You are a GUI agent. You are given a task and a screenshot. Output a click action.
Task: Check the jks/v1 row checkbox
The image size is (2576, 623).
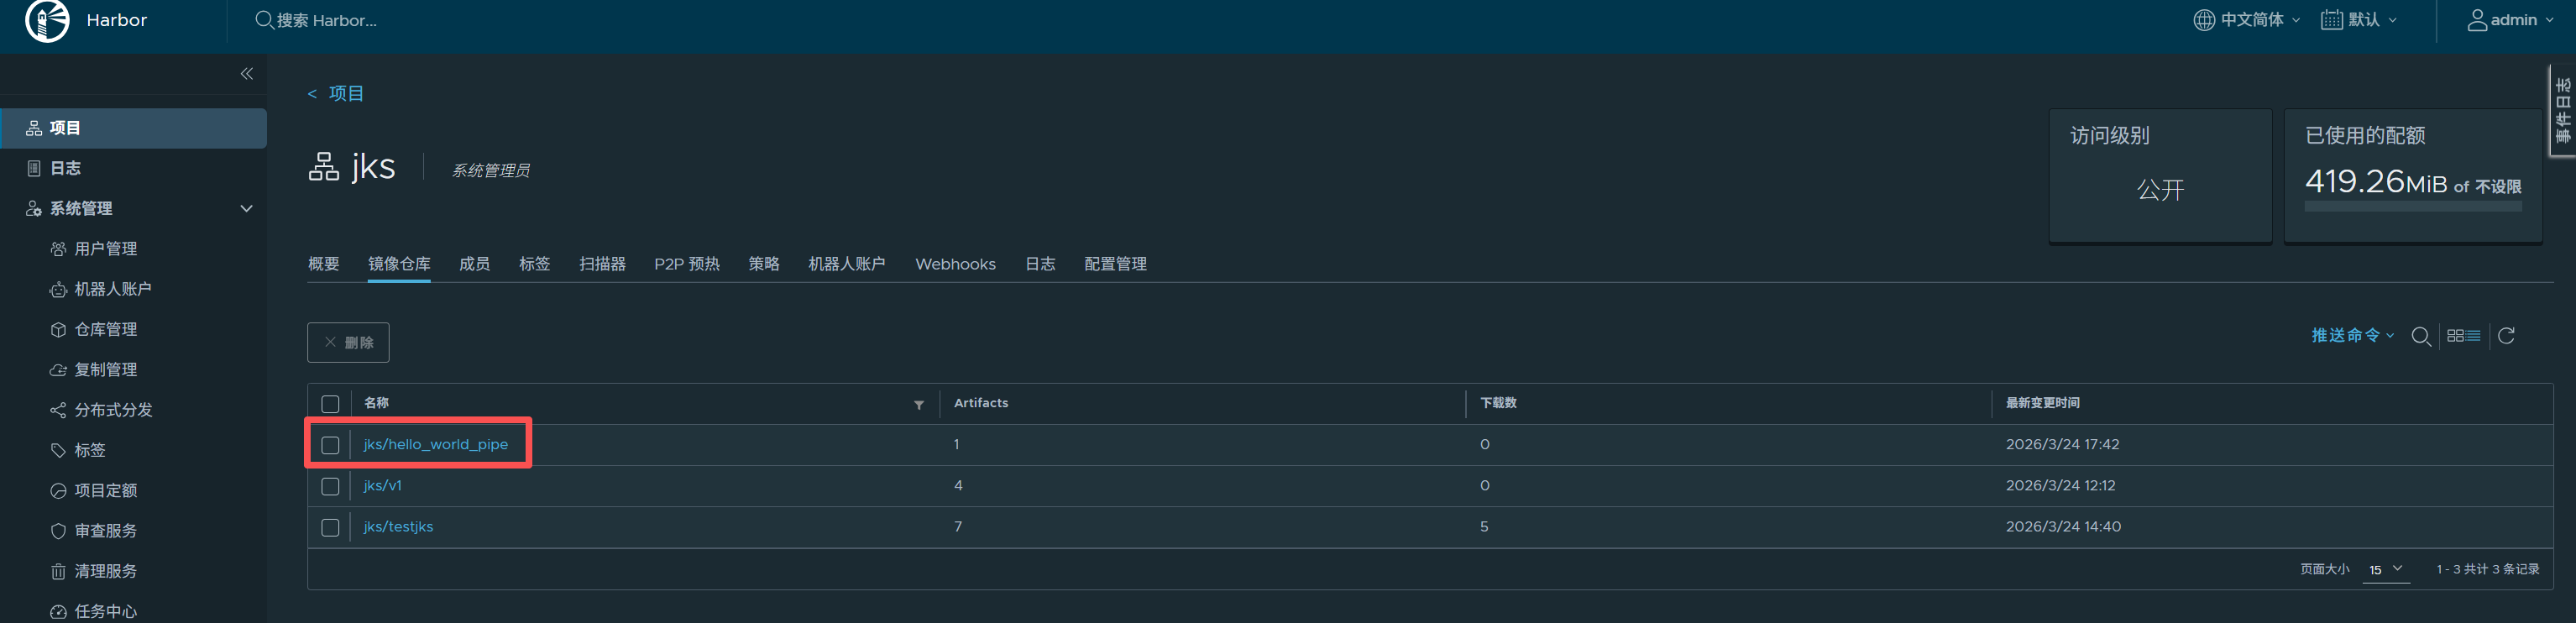(x=330, y=486)
